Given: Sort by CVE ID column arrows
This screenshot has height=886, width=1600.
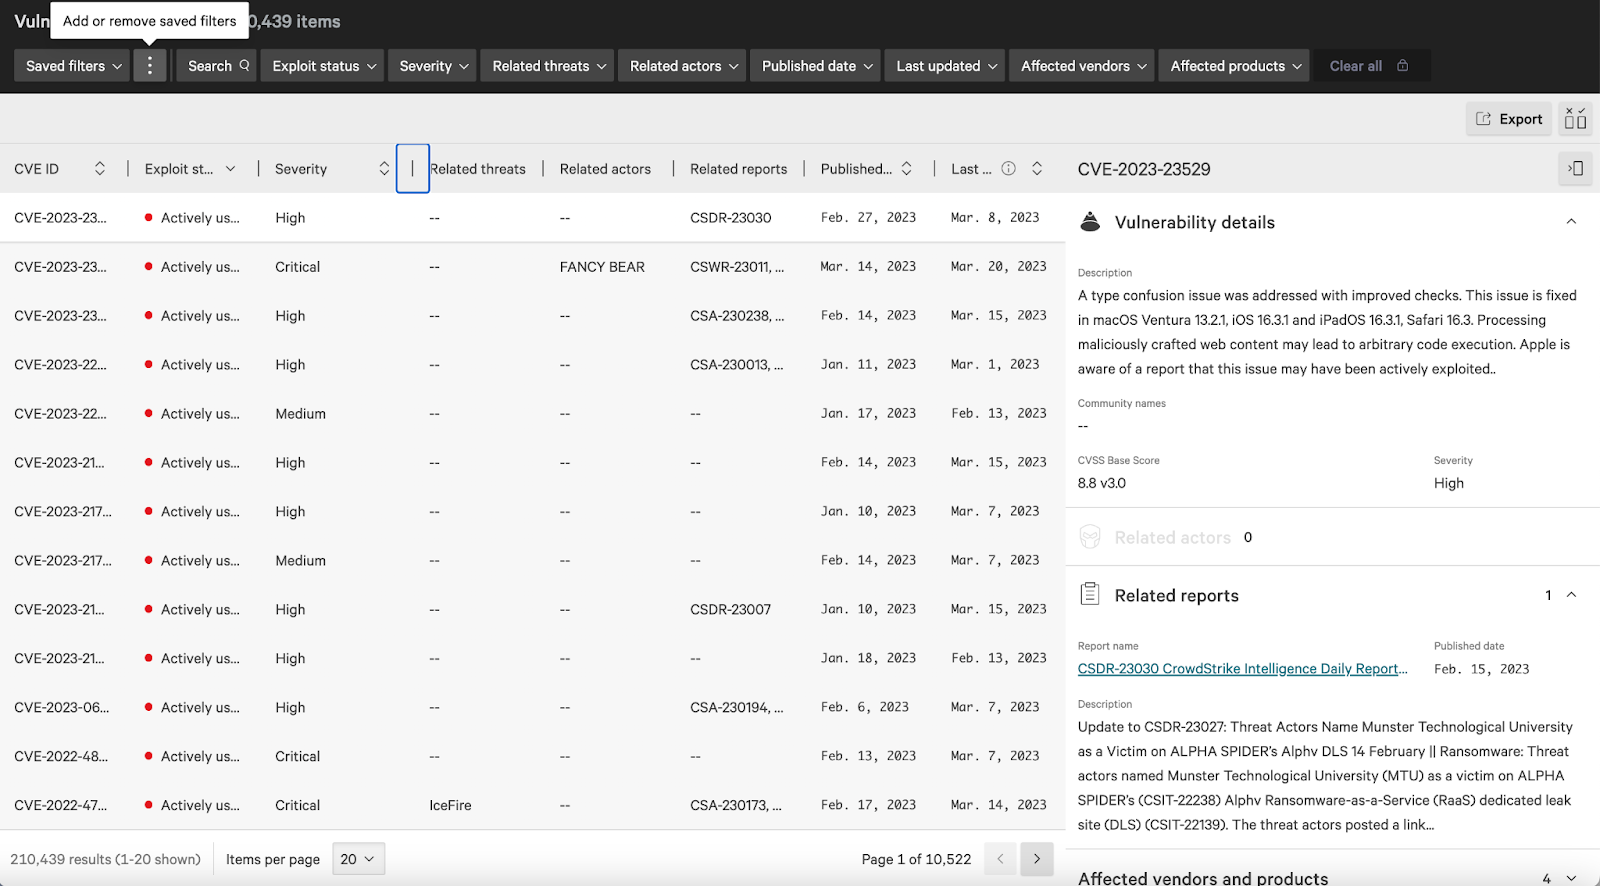Looking at the screenshot, I should click(100, 169).
